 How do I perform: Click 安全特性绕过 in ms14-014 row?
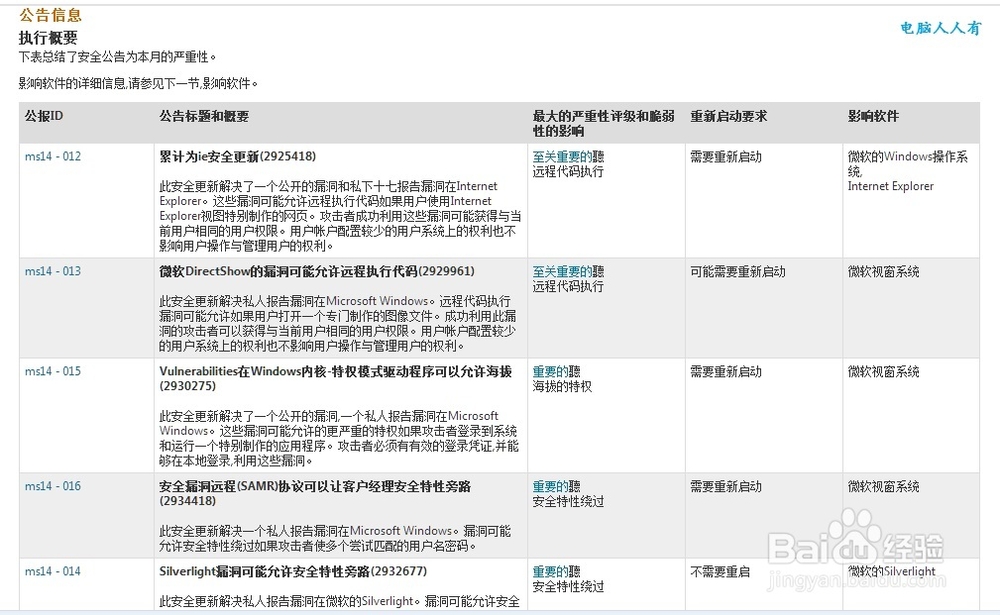coord(568,586)
